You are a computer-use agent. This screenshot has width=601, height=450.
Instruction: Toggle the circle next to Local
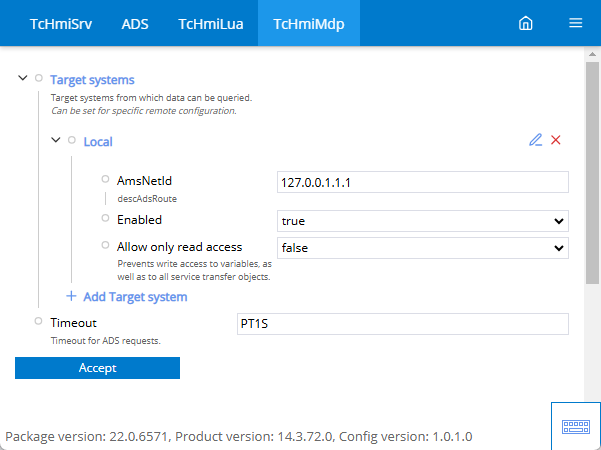[x=72, y=140]
